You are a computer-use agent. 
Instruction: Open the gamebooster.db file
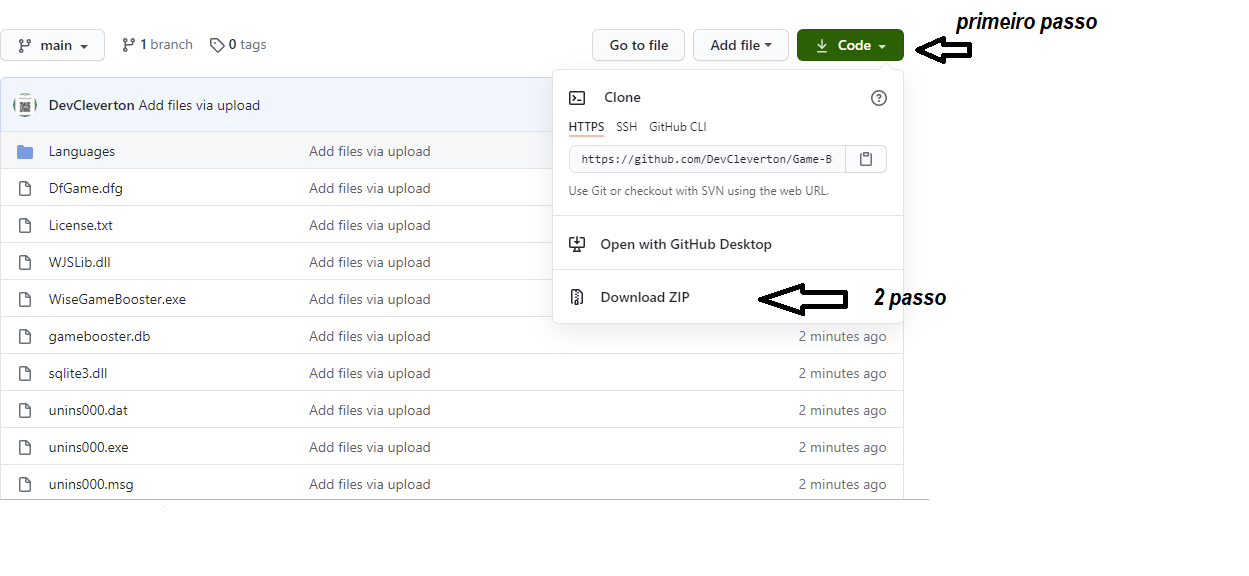(x=100, y=336)
